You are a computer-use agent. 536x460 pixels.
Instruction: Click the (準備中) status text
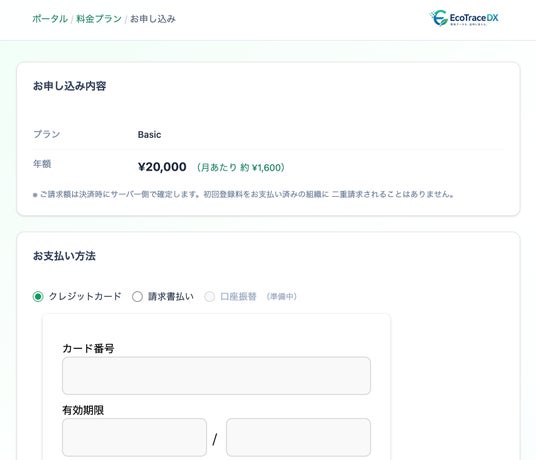click(281, 296)
